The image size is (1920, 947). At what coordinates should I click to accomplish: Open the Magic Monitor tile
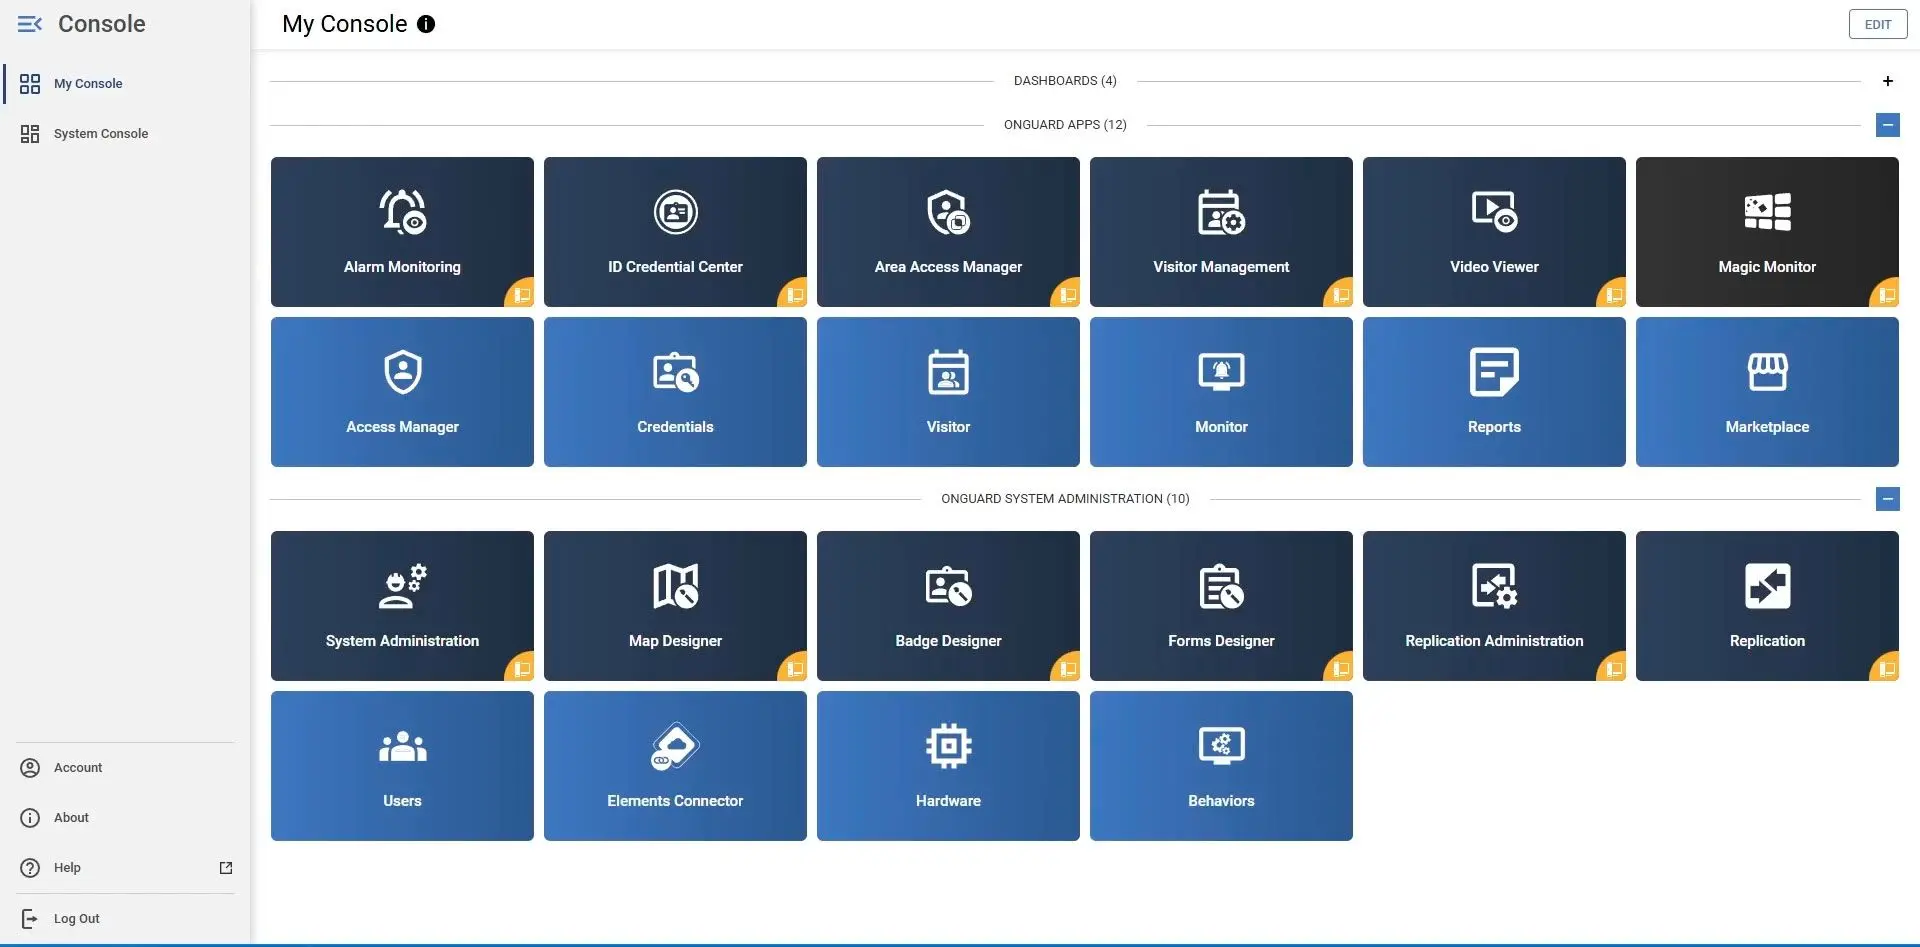click(x=1767, y=232)
